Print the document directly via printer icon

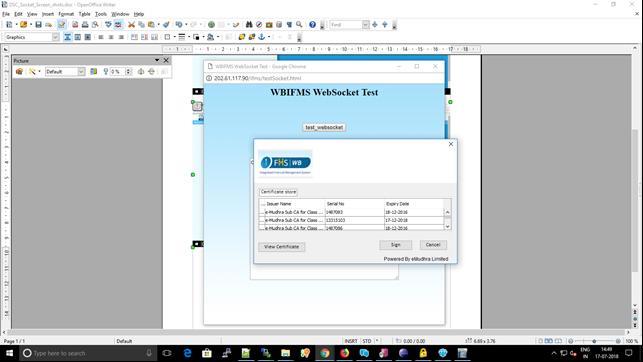click(x=85, y=25)
